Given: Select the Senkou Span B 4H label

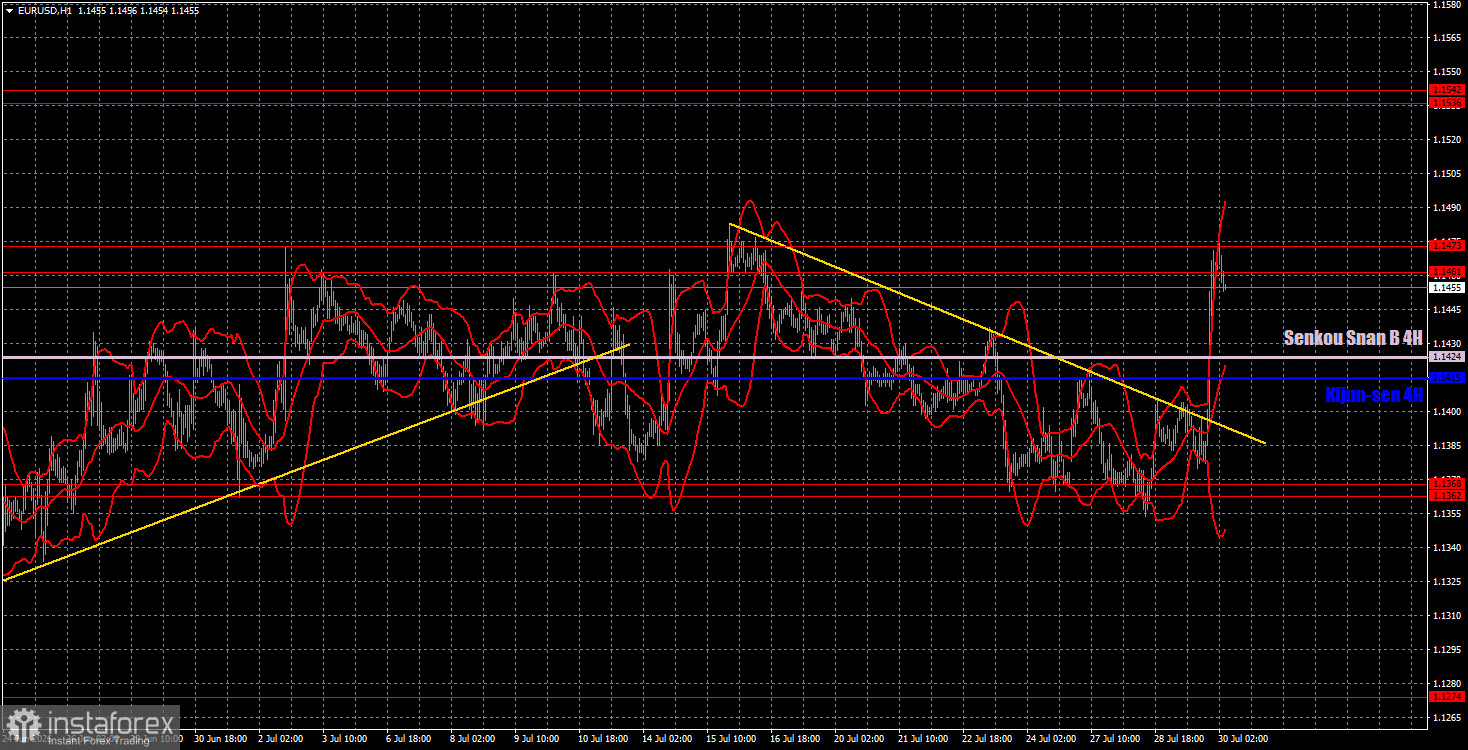Looking at the screenshot, I should (1353, 339).
